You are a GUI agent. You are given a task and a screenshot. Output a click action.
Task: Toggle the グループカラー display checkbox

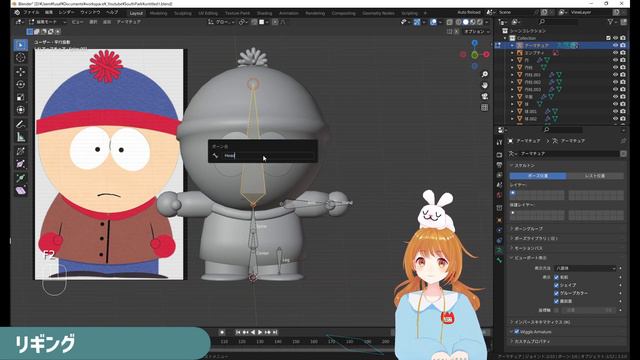point(556,293)
